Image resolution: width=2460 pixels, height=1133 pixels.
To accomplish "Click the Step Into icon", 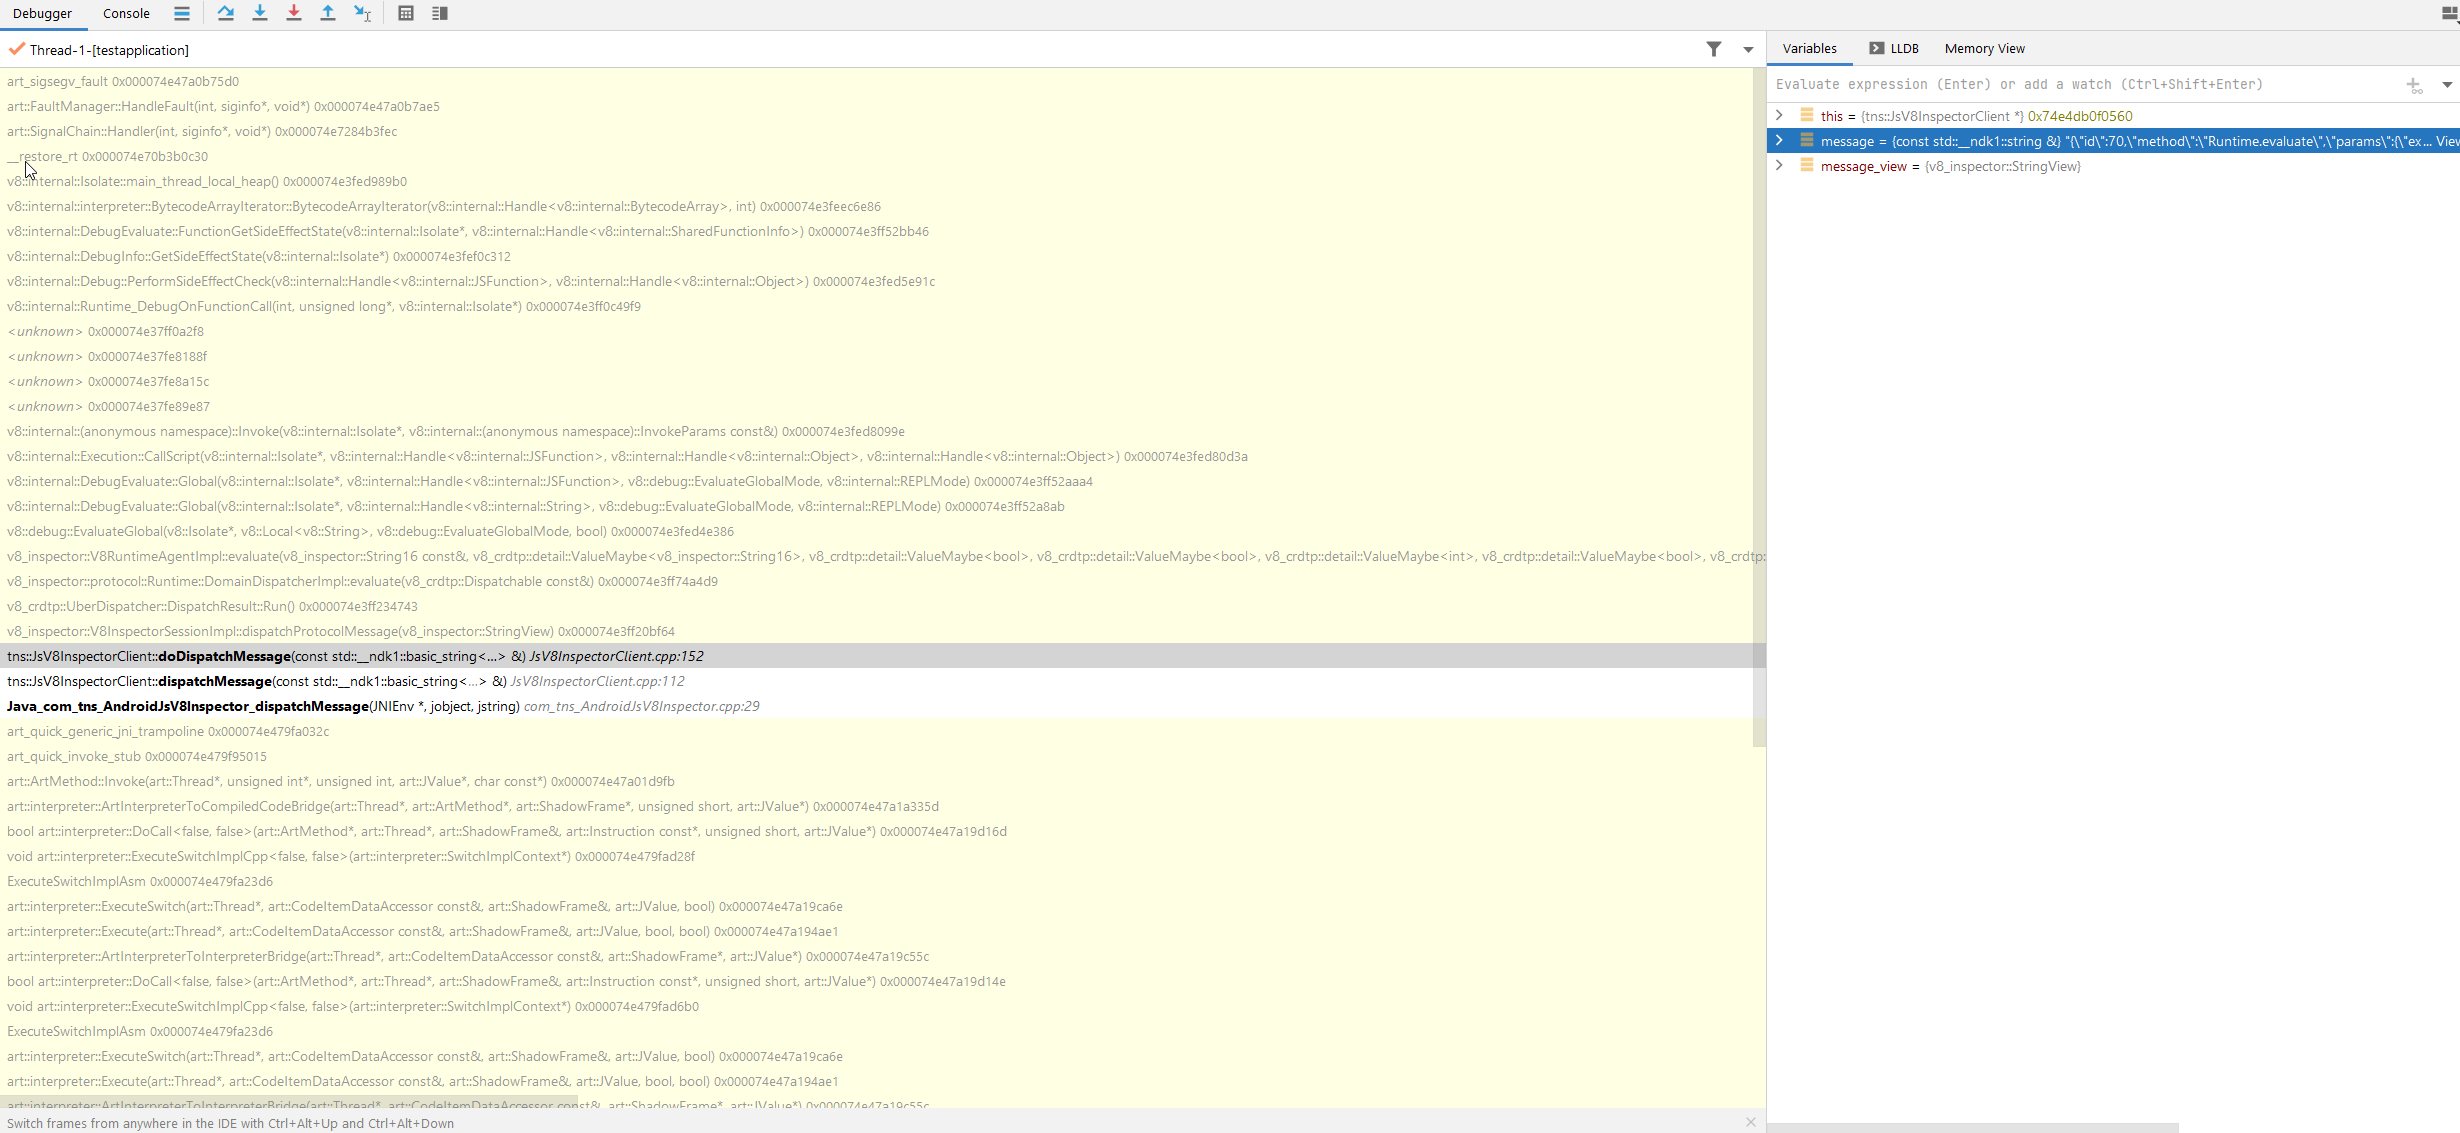I will click(x=260, y=13).
